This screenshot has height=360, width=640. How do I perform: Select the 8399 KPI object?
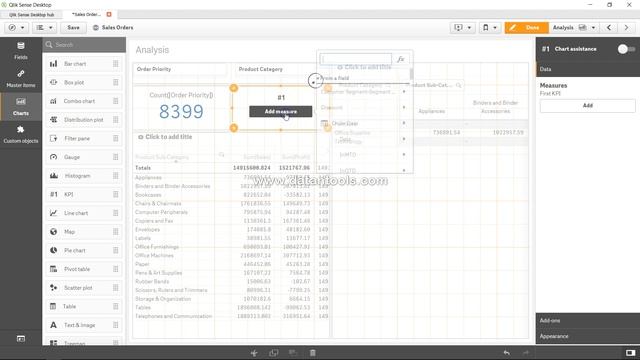click(181, 107)
